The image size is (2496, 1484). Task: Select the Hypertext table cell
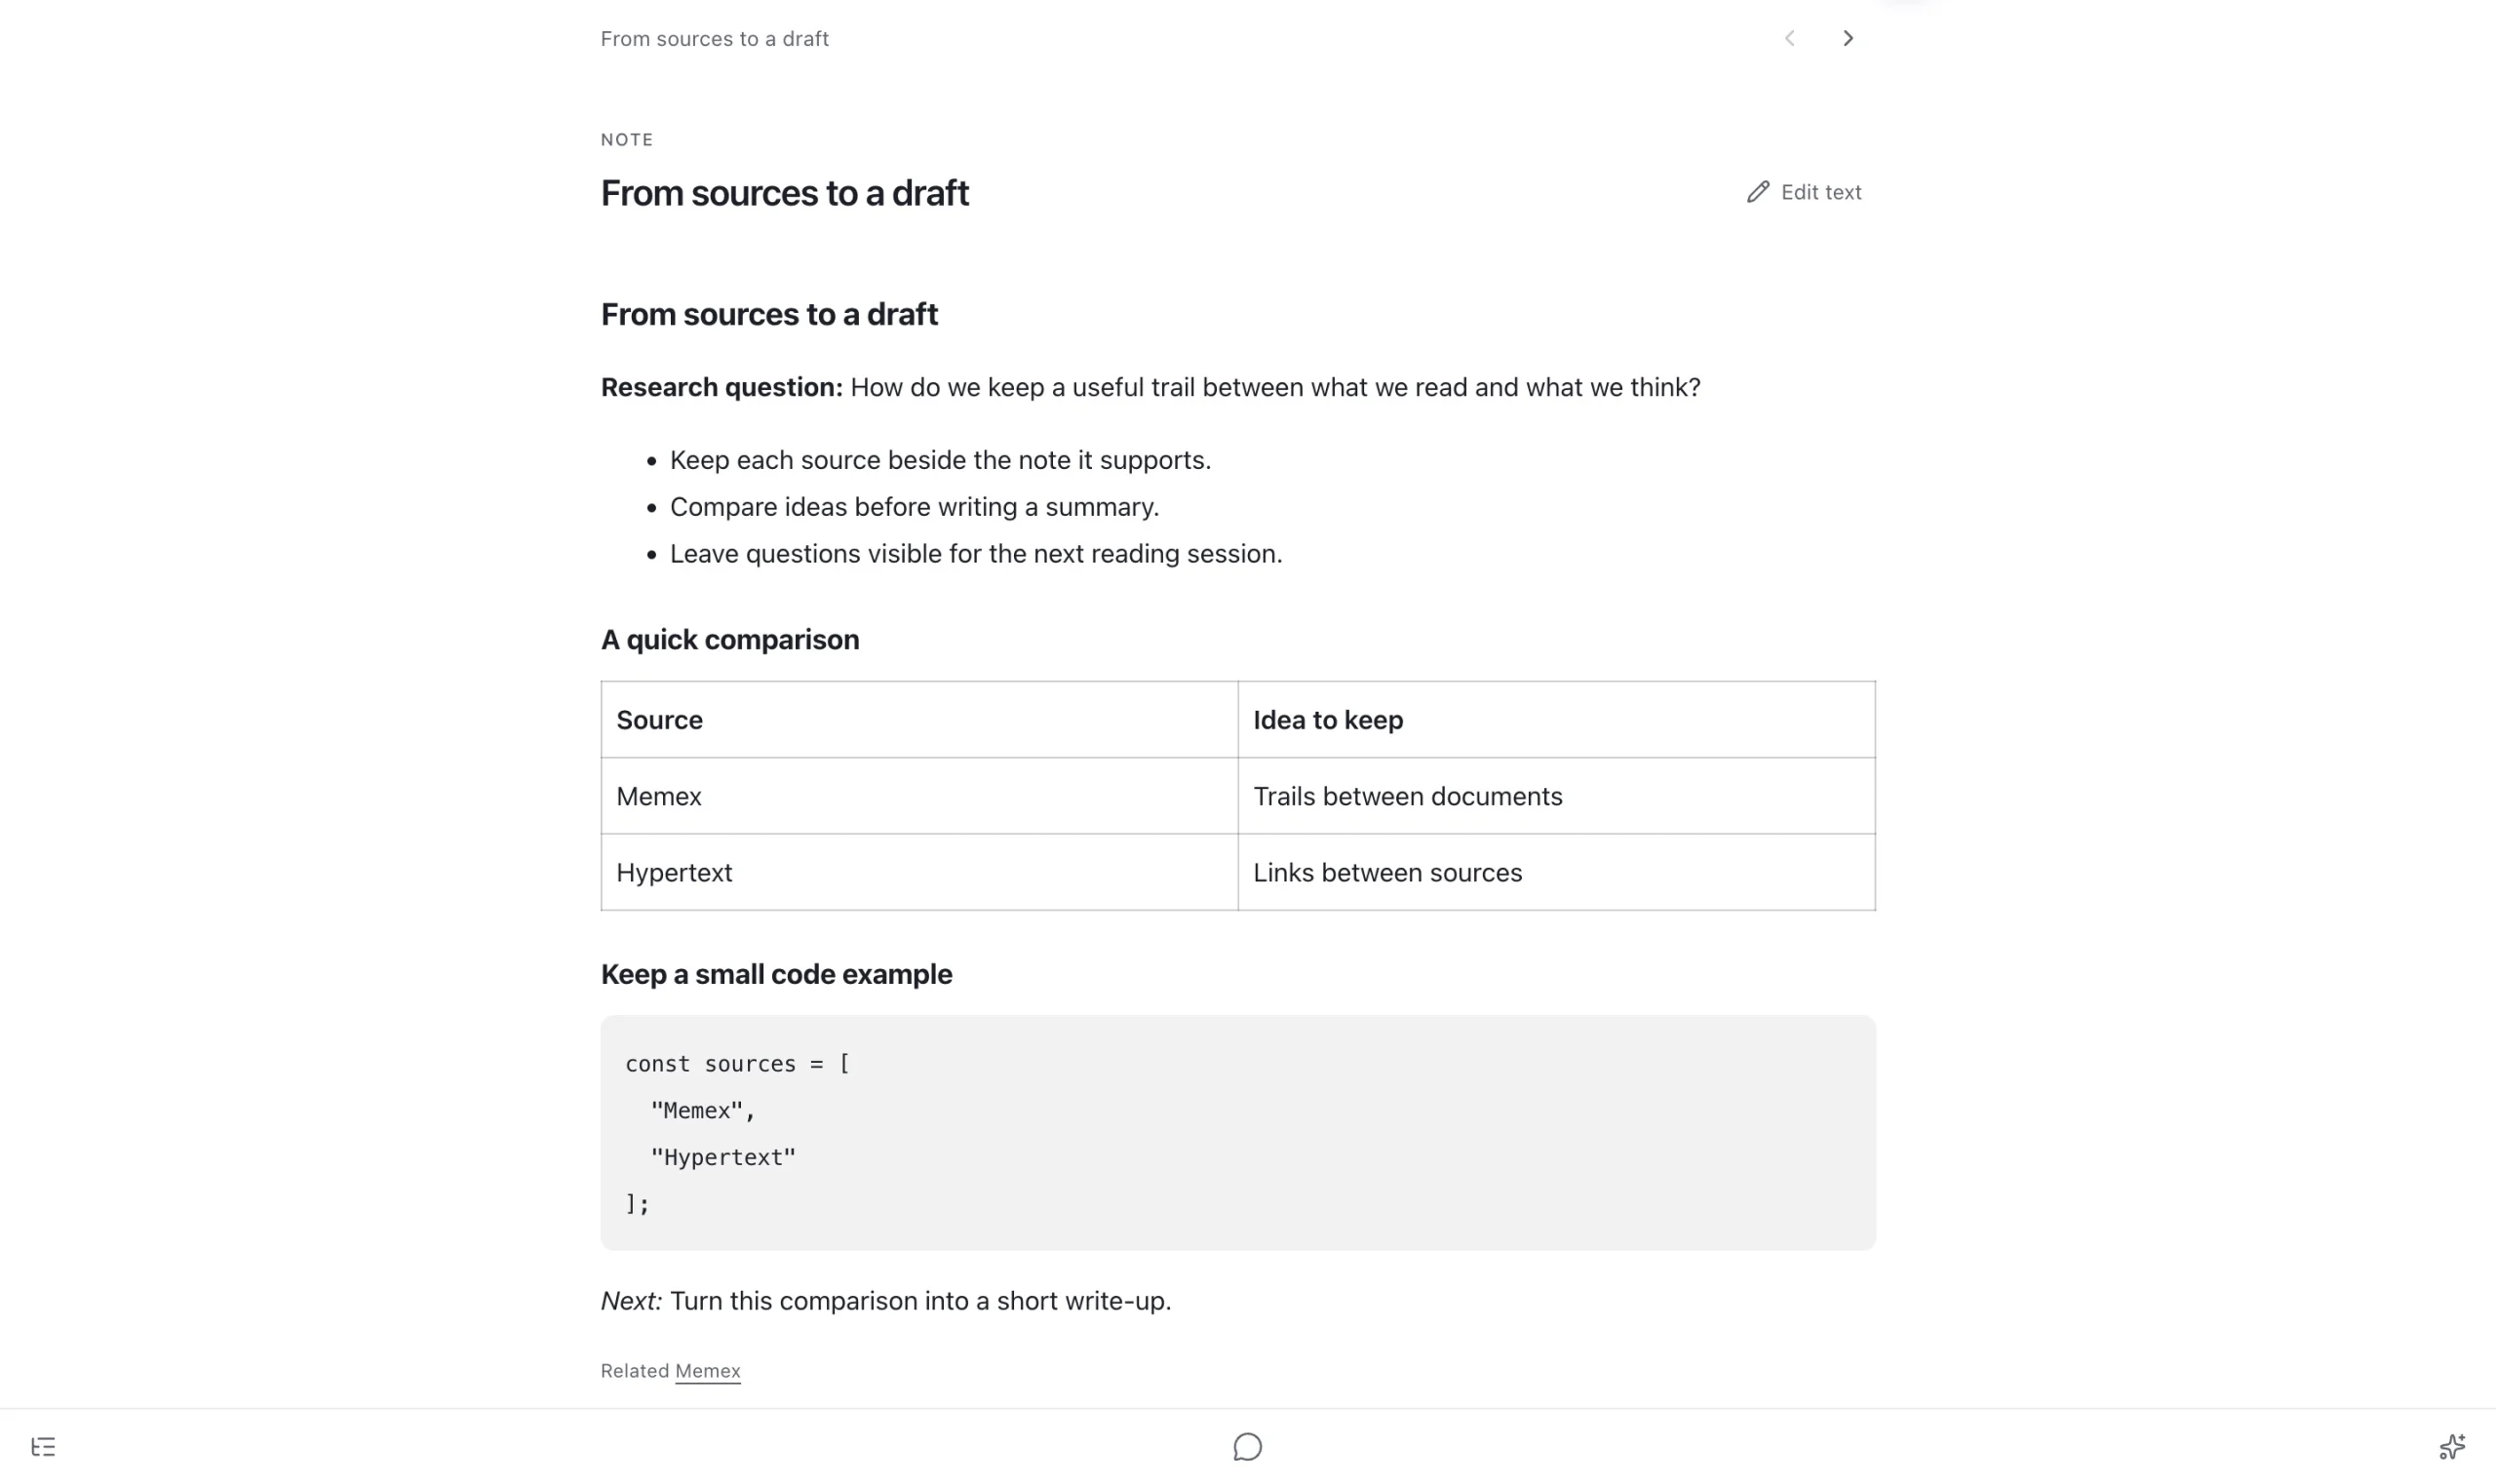(x=919, y=872)
